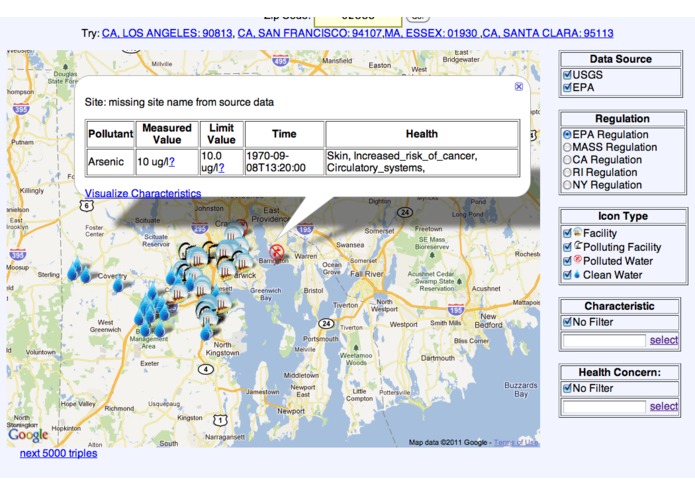Click the Characteristic filter input field
The height and width of the screenshot is (494, 695).
click(604, 341)
